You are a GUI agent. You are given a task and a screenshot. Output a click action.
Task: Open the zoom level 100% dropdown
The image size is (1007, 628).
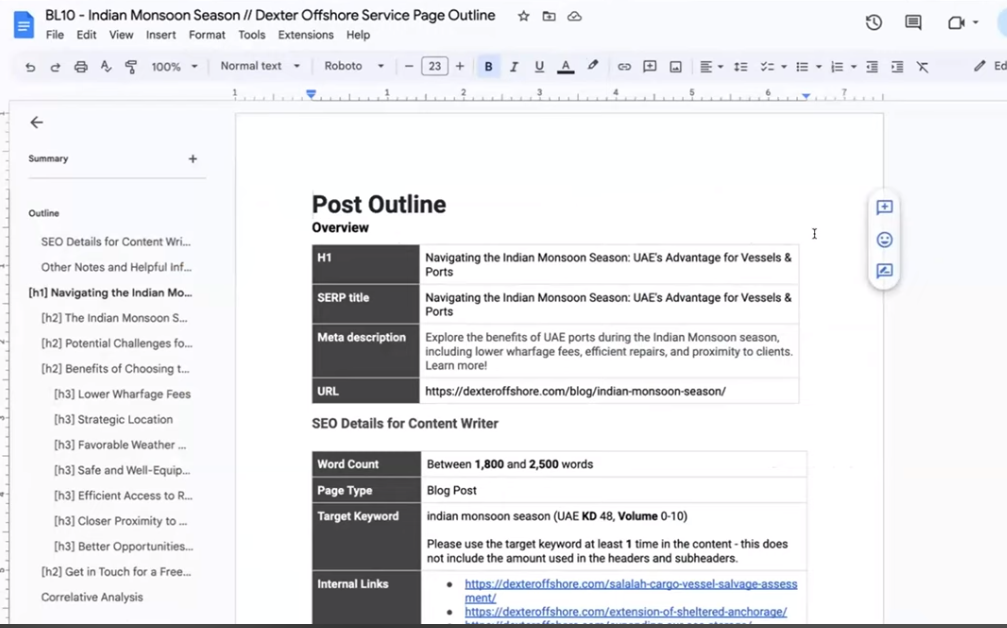click(173, 67)
